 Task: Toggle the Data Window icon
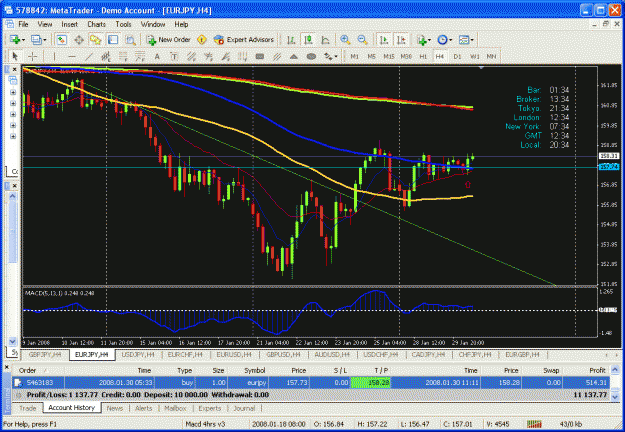click(x=79, y=40)
